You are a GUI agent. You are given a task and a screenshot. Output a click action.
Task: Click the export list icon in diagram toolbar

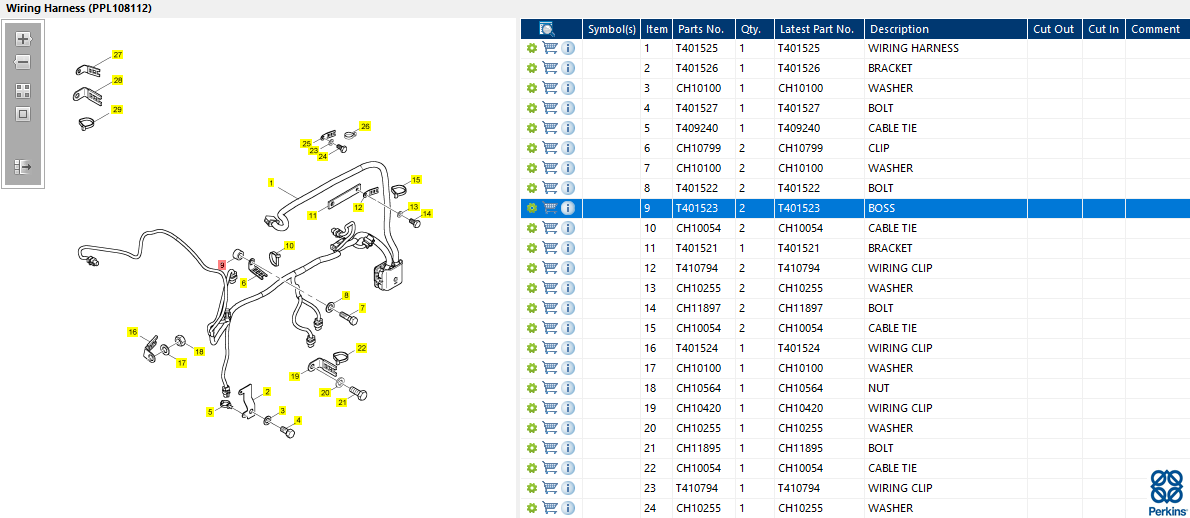[23, 166]
